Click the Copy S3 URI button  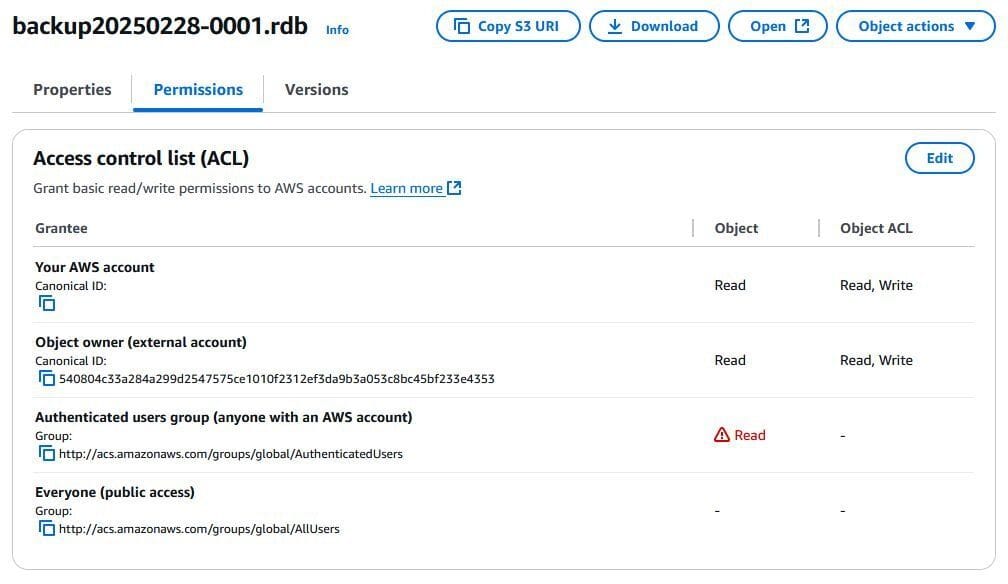(x=510, y=25)
